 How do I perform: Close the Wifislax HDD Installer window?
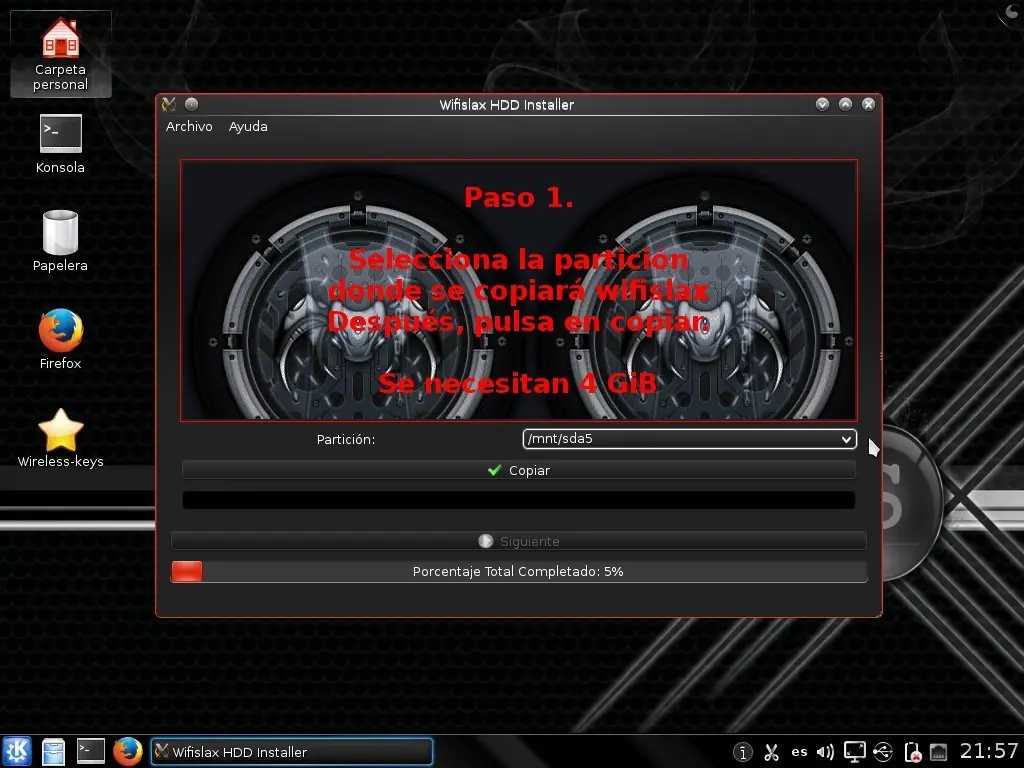pos(868,104)
